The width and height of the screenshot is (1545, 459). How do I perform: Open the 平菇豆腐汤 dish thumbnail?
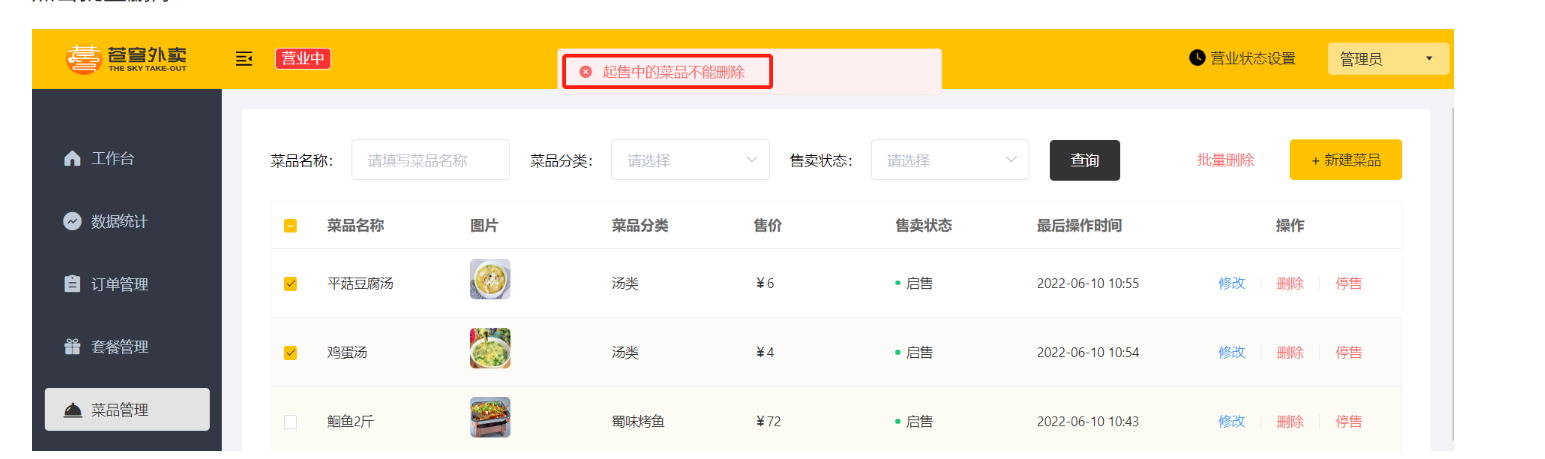[490, 279]
